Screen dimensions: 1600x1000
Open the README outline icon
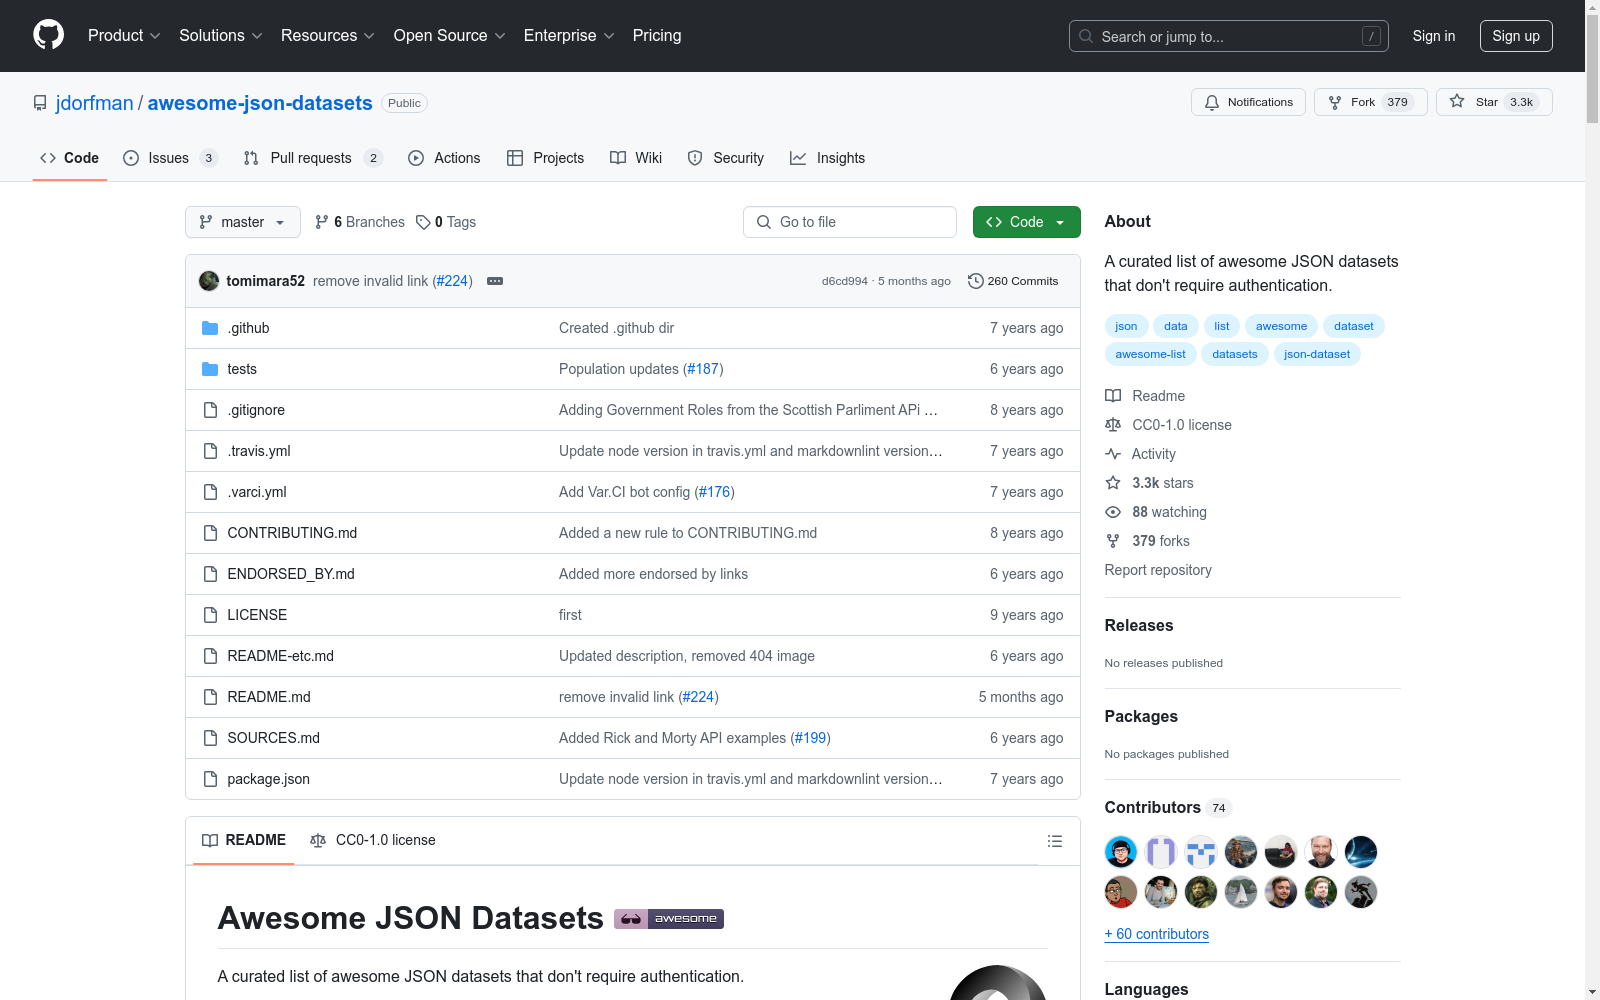(1054, 841)
